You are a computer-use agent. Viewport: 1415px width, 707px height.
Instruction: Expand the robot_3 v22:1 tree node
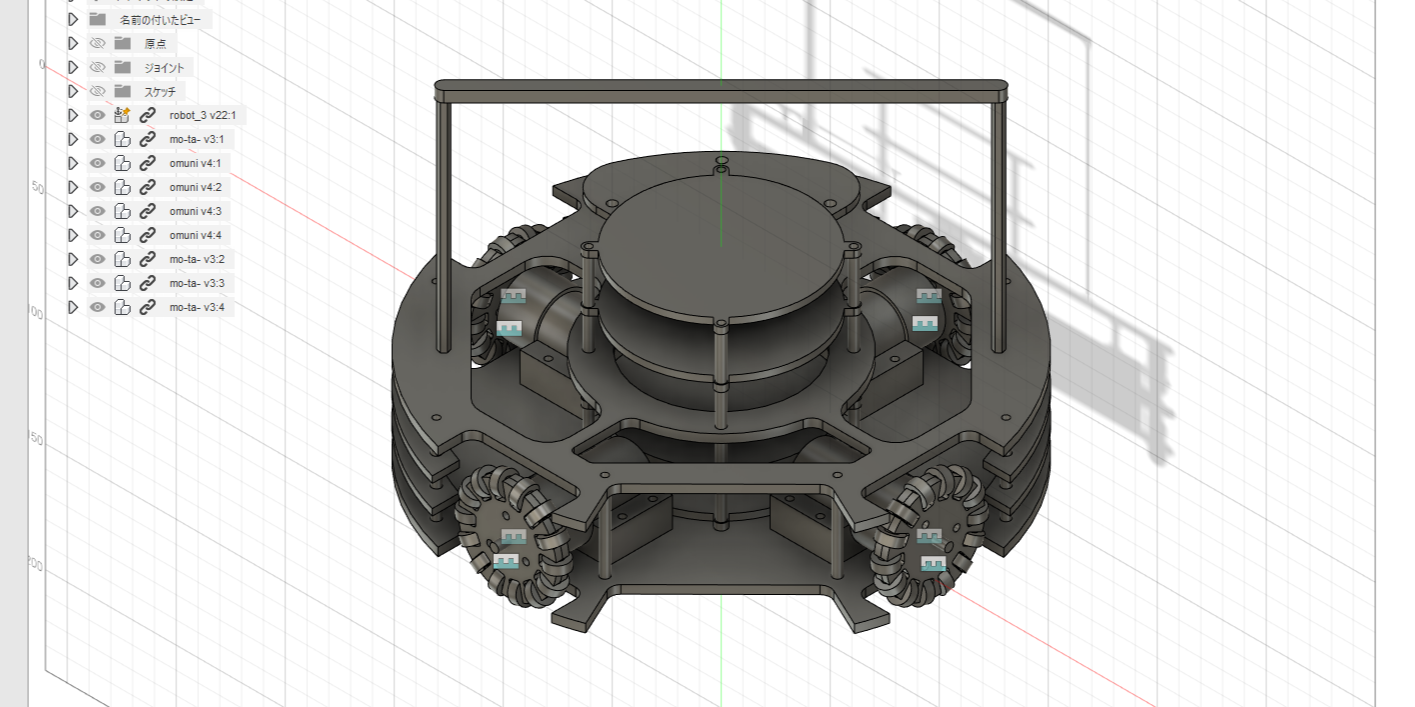click(x=73, y=115)
